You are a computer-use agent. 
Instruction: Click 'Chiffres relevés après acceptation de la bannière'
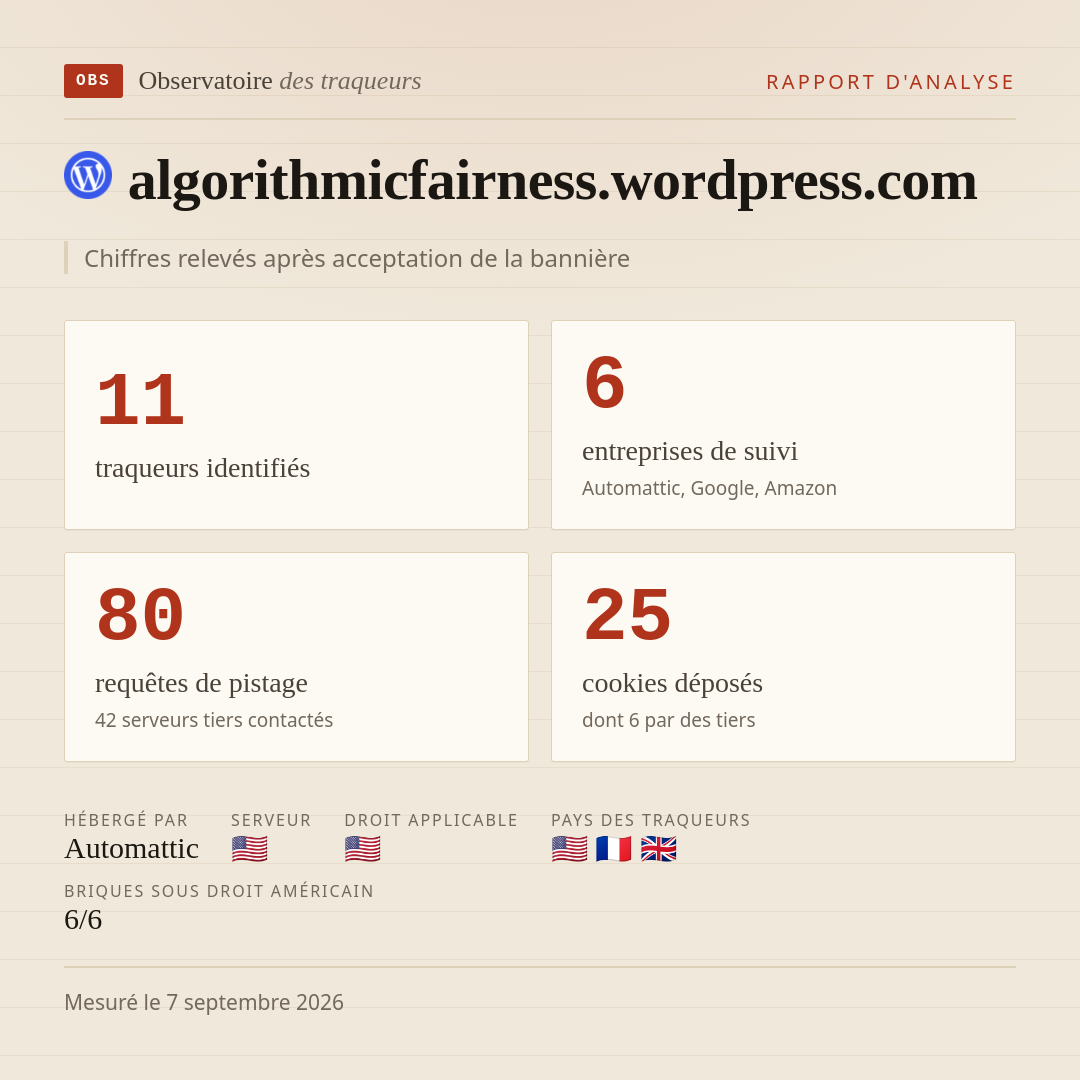(x=357, y=258)
